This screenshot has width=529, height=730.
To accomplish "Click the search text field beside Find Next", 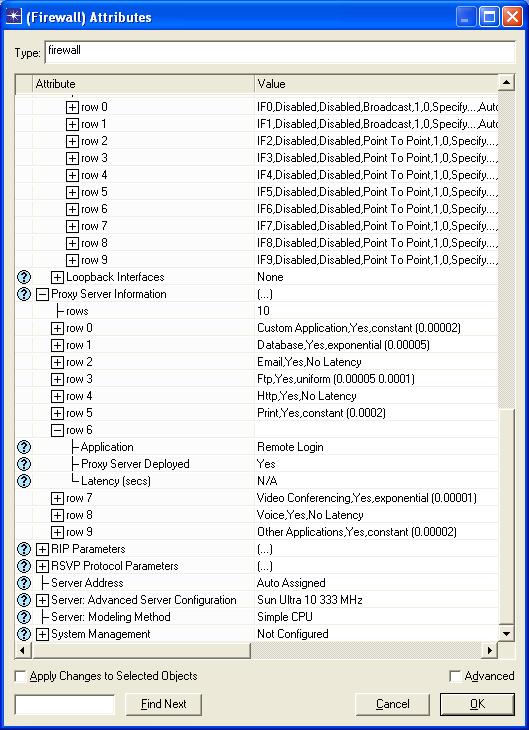I will [65, 704].
